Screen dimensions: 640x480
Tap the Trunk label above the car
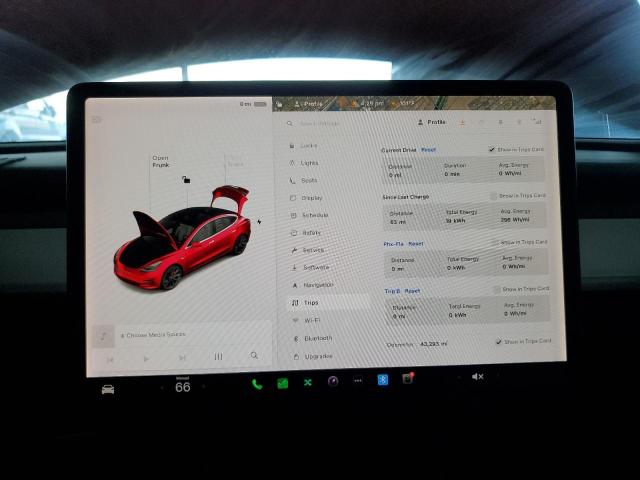pyautogui.click(x=236, y=164)
